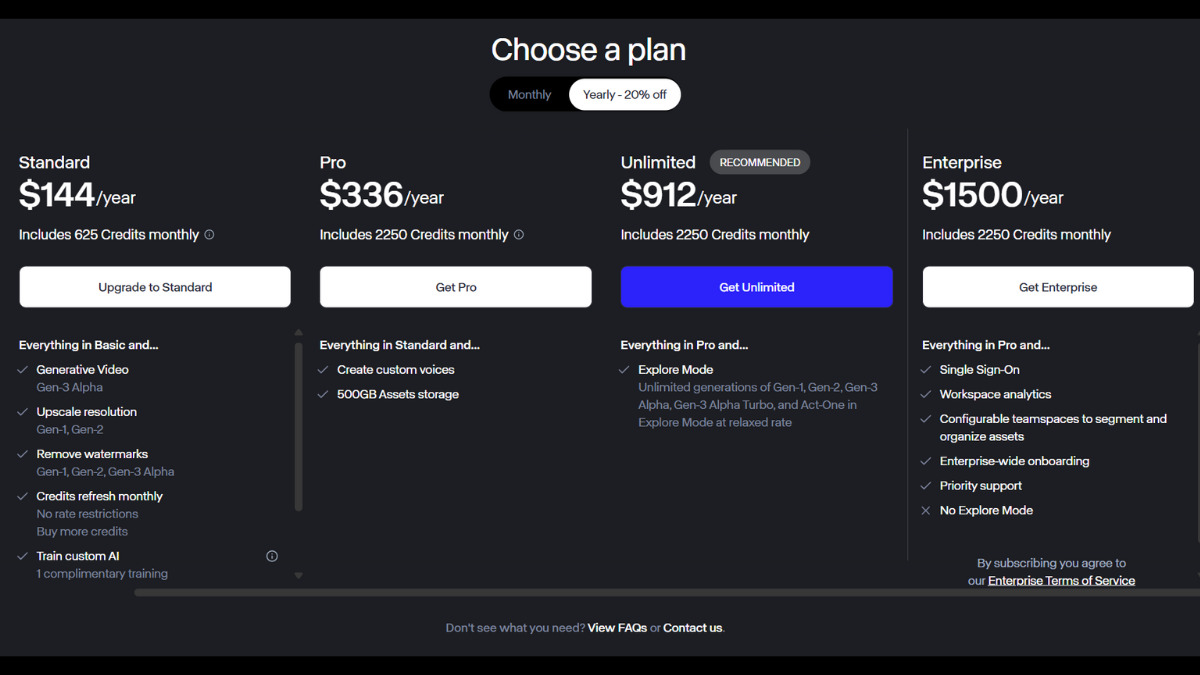Click the RECOMMENDED badge on Unlimited

click(760, 162)
